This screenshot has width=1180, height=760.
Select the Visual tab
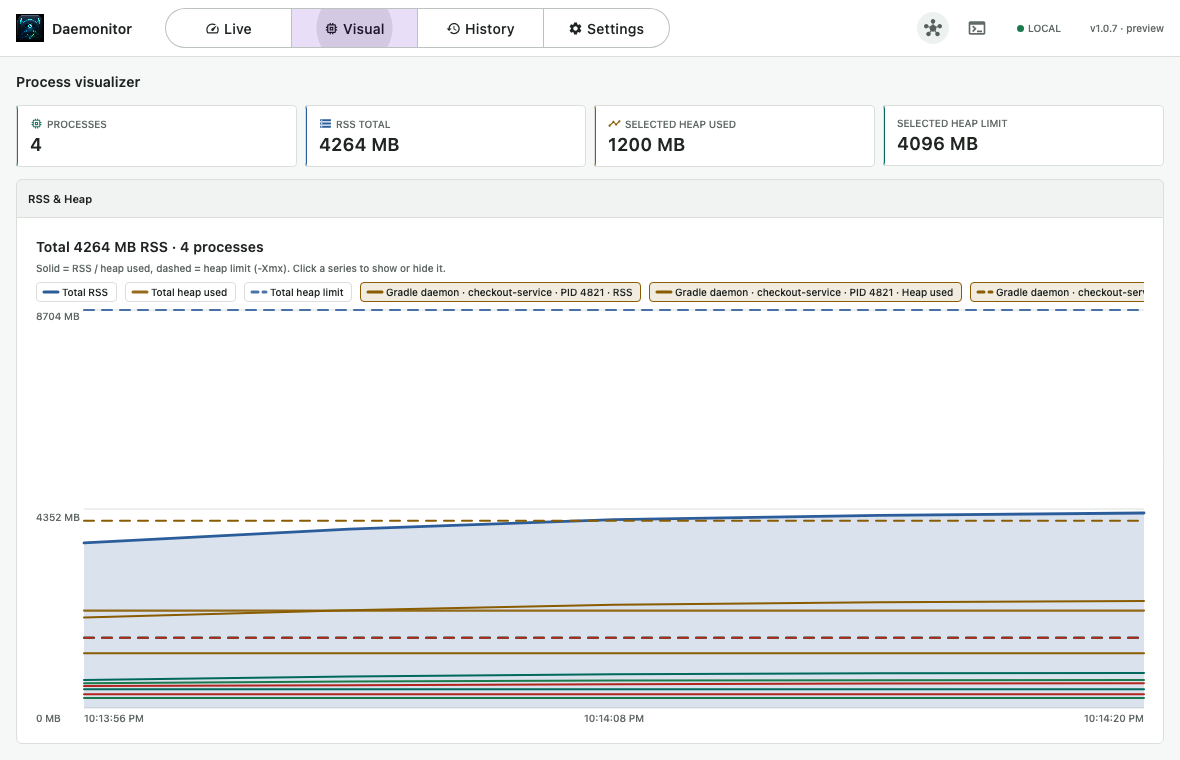point(354,29)
